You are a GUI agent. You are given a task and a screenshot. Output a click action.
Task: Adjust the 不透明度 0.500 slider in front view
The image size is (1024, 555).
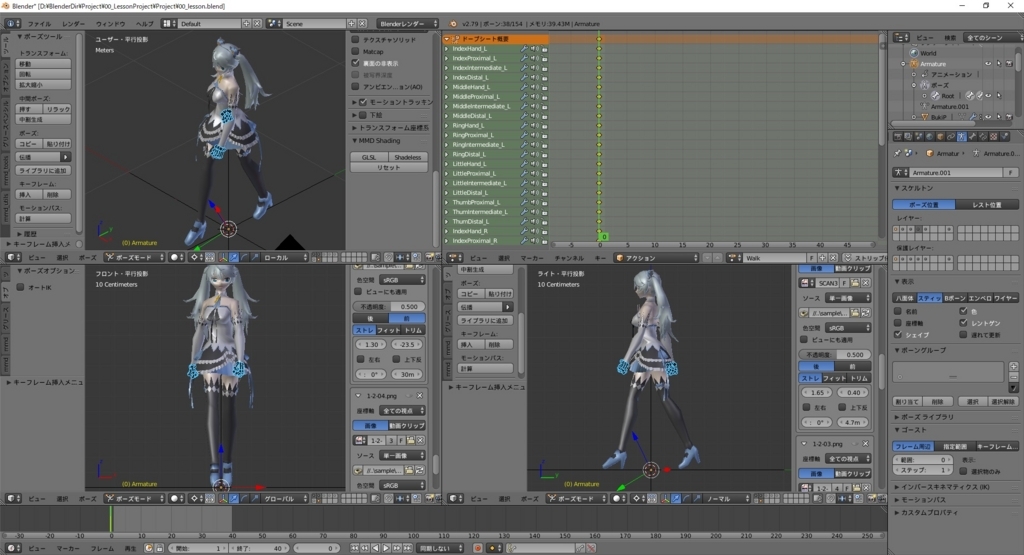389,306
